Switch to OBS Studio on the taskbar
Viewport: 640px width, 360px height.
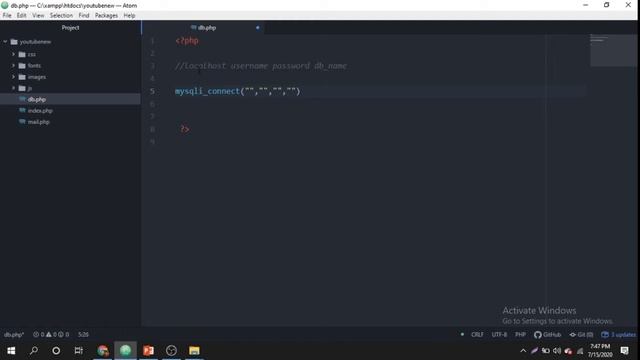[171, 351]
